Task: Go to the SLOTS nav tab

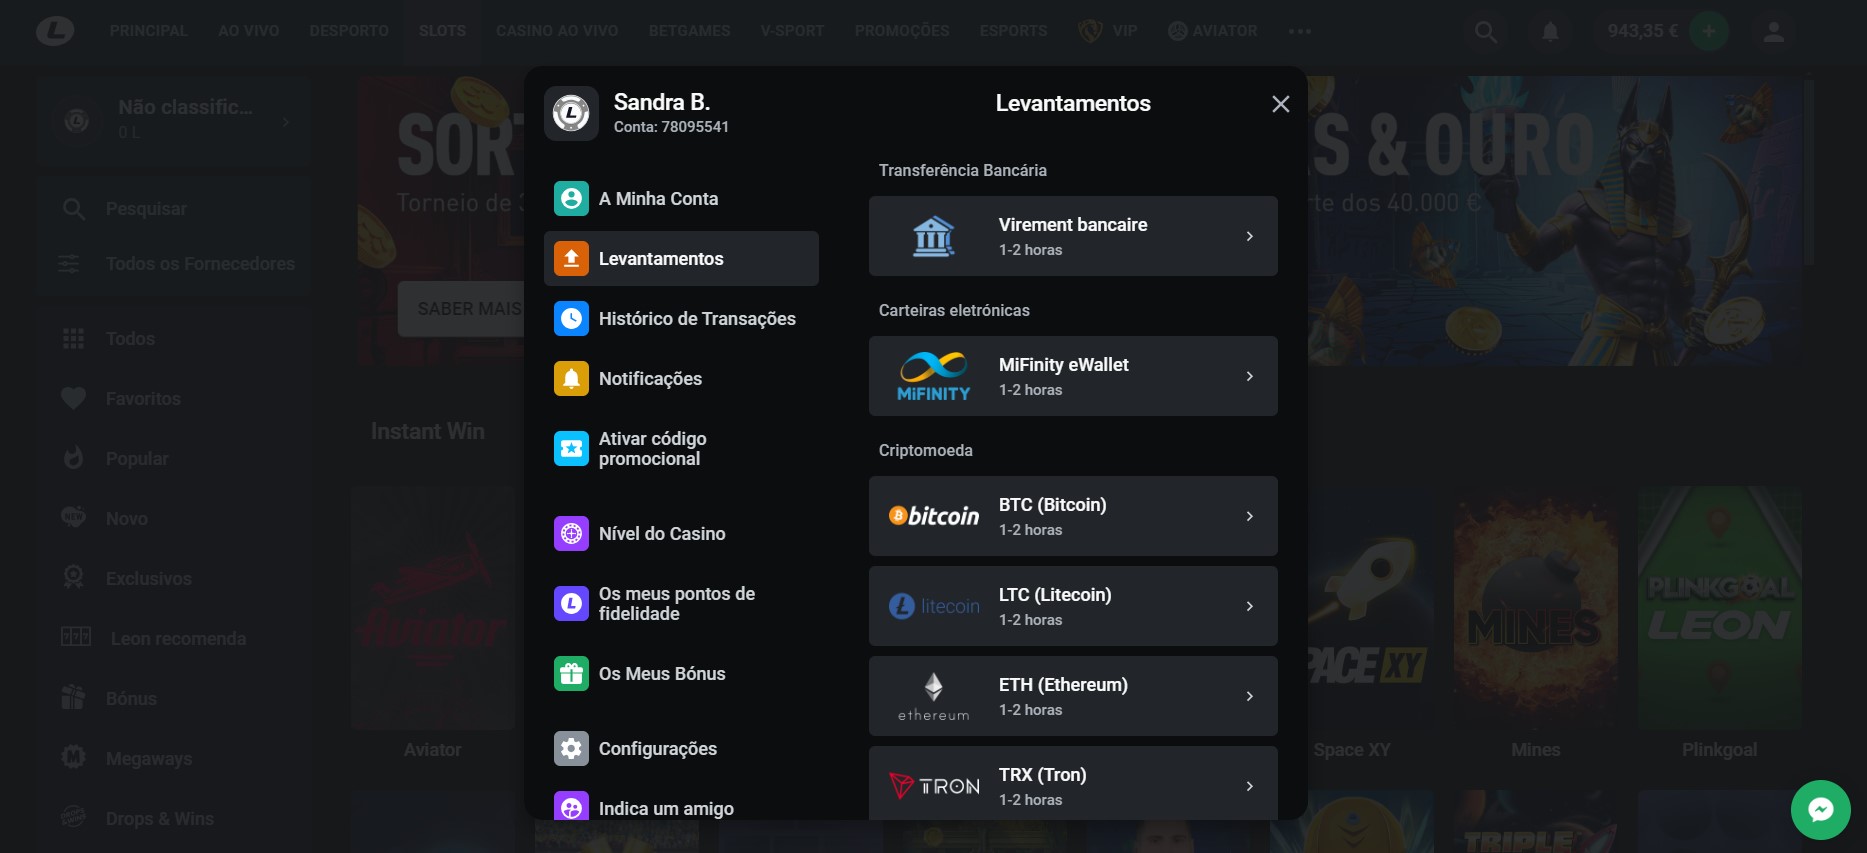Action: (442, 31)
